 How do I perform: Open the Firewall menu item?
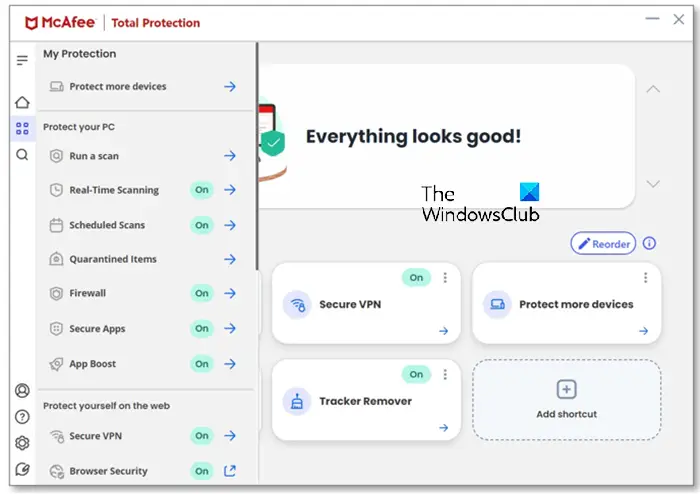pyautogui.click(x=146, y=293)
